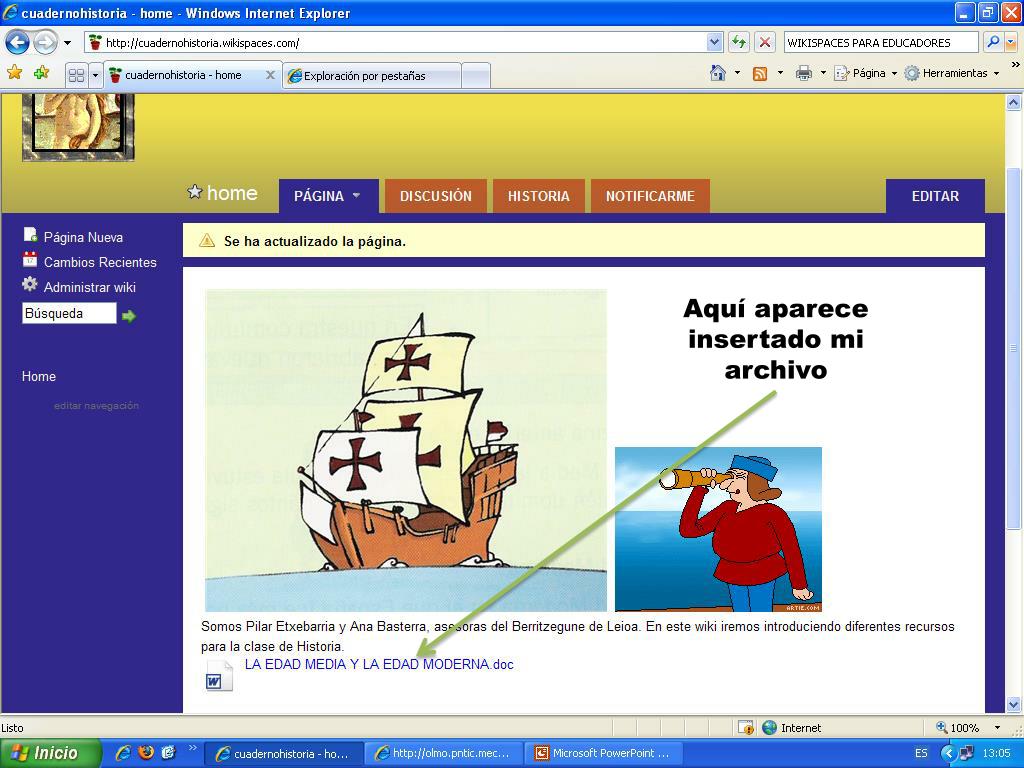Viewport: 1024px width, 768px height.
Task: Click the Internet security zone indicator
Action: click(x=792, y=728)
